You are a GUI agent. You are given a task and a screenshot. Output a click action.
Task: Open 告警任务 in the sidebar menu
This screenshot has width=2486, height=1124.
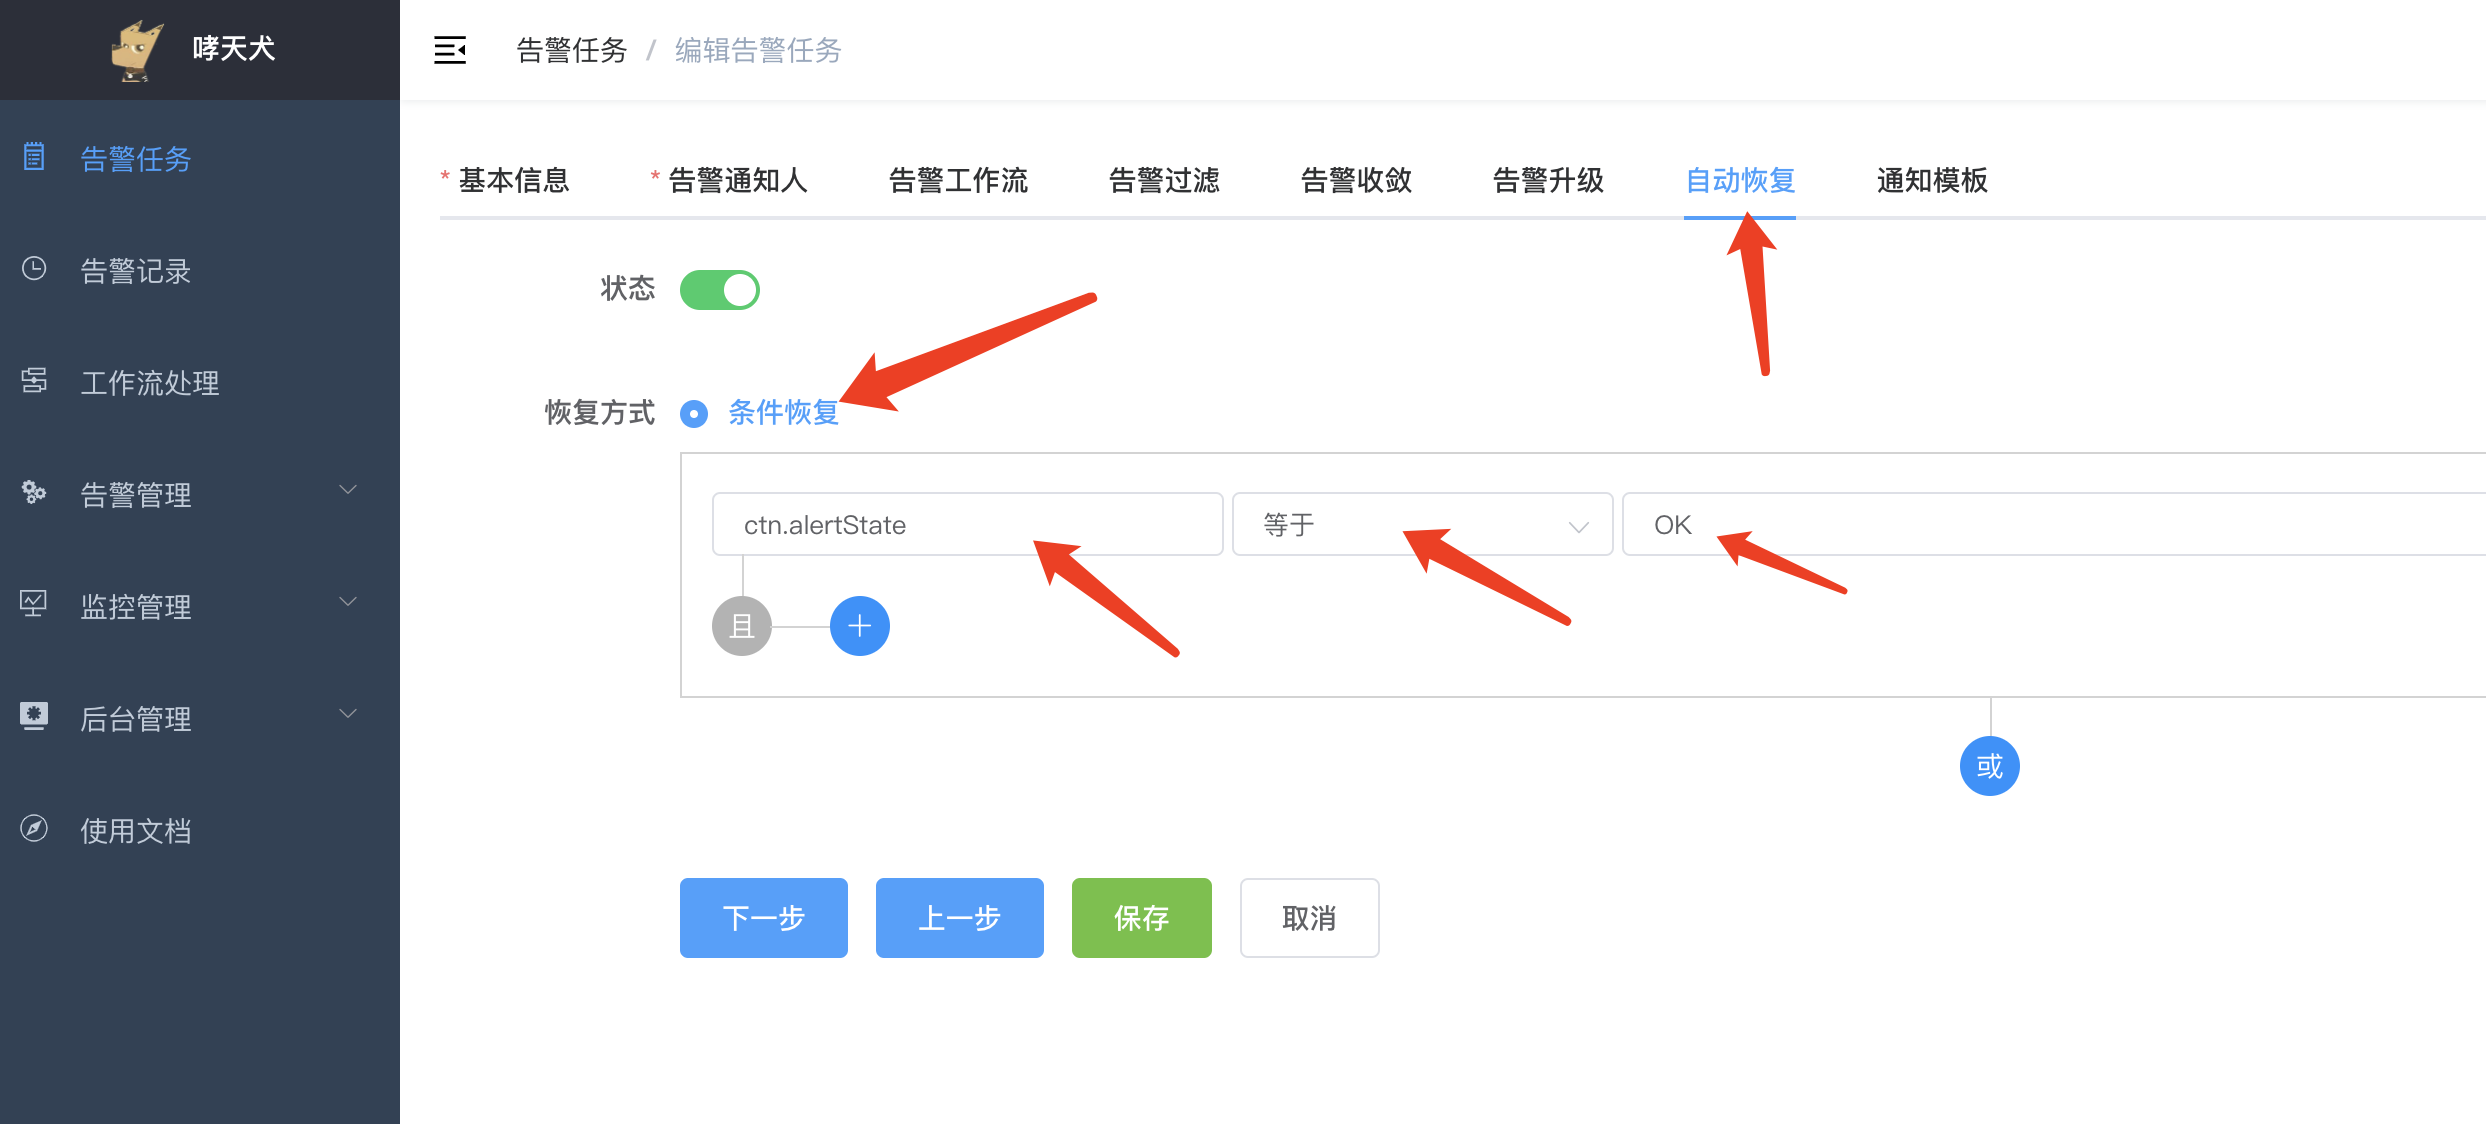click(200, 158)
